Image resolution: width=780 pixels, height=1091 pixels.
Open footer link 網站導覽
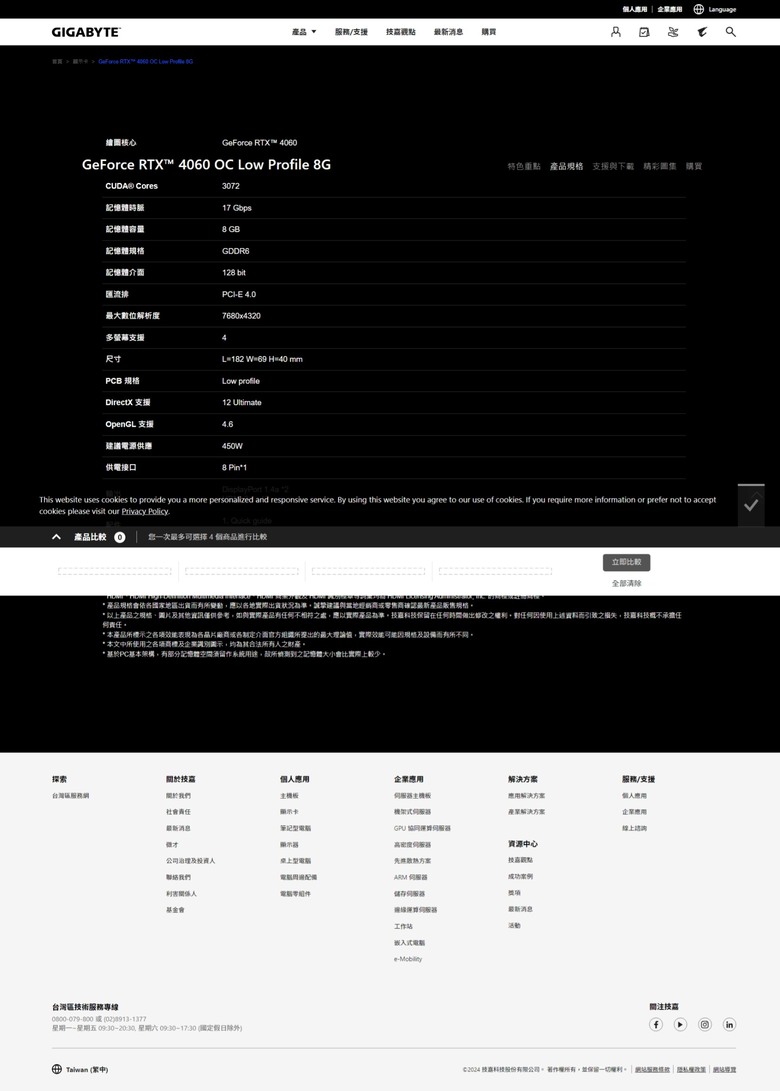tap(724, 1069)
